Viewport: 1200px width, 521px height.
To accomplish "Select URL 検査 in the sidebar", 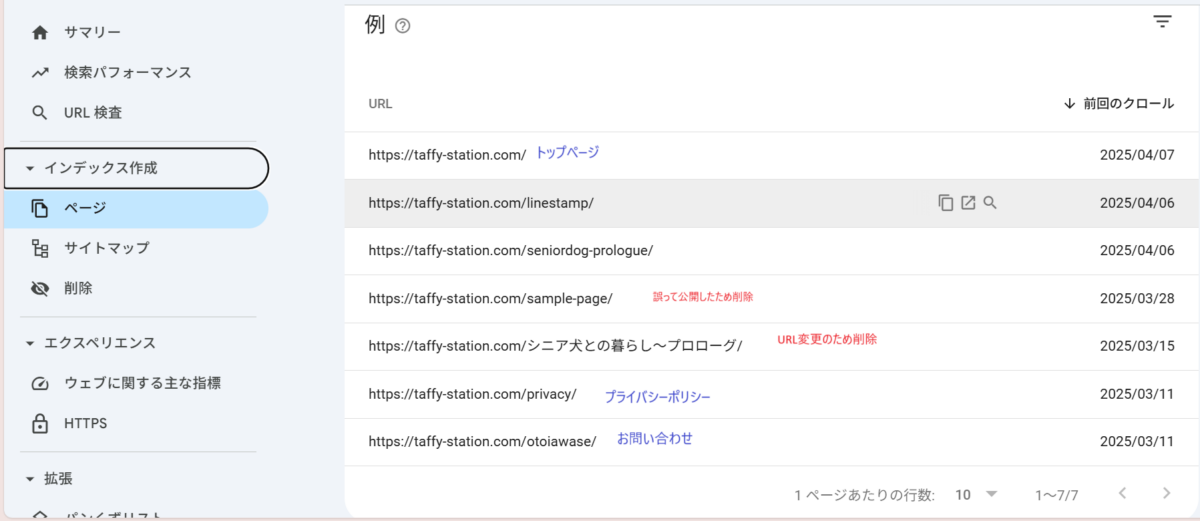I will tap(93, 113).
